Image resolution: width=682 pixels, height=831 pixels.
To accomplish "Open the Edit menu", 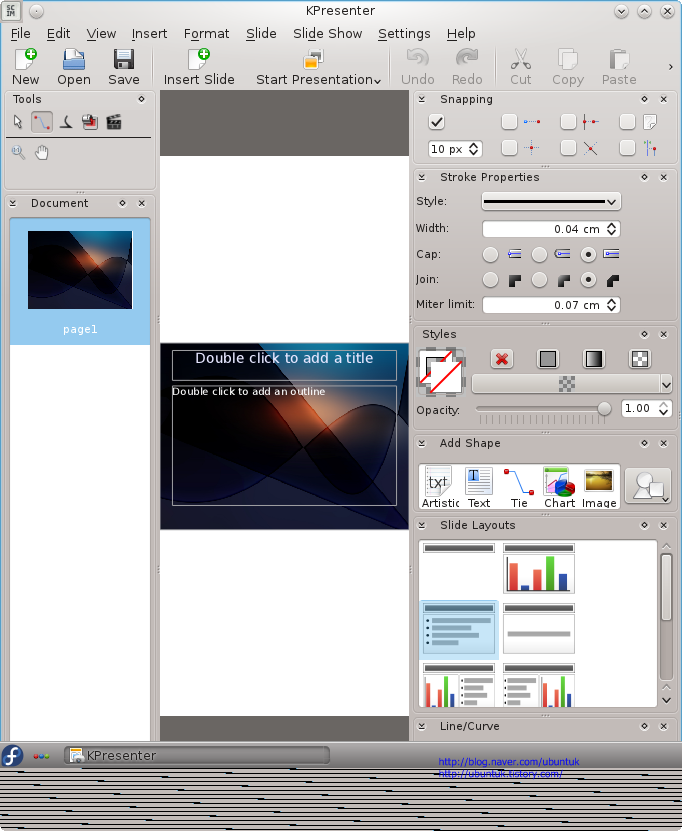I will click(x=58, y=33).
